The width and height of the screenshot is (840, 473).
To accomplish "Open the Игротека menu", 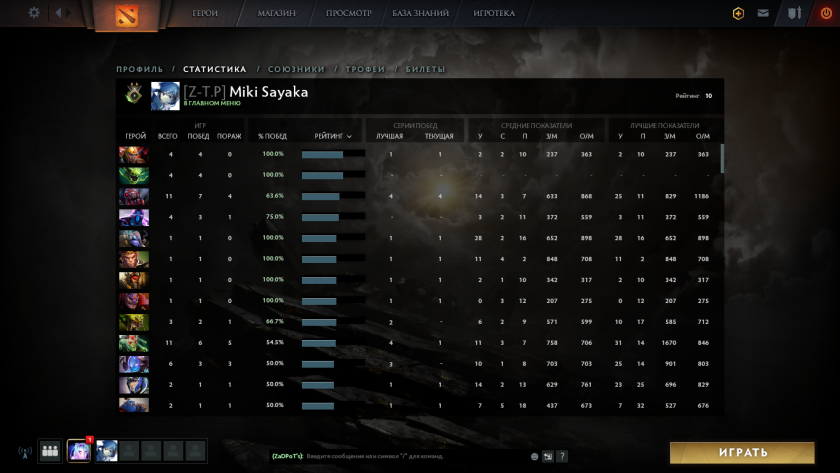I will pos(494,13).
